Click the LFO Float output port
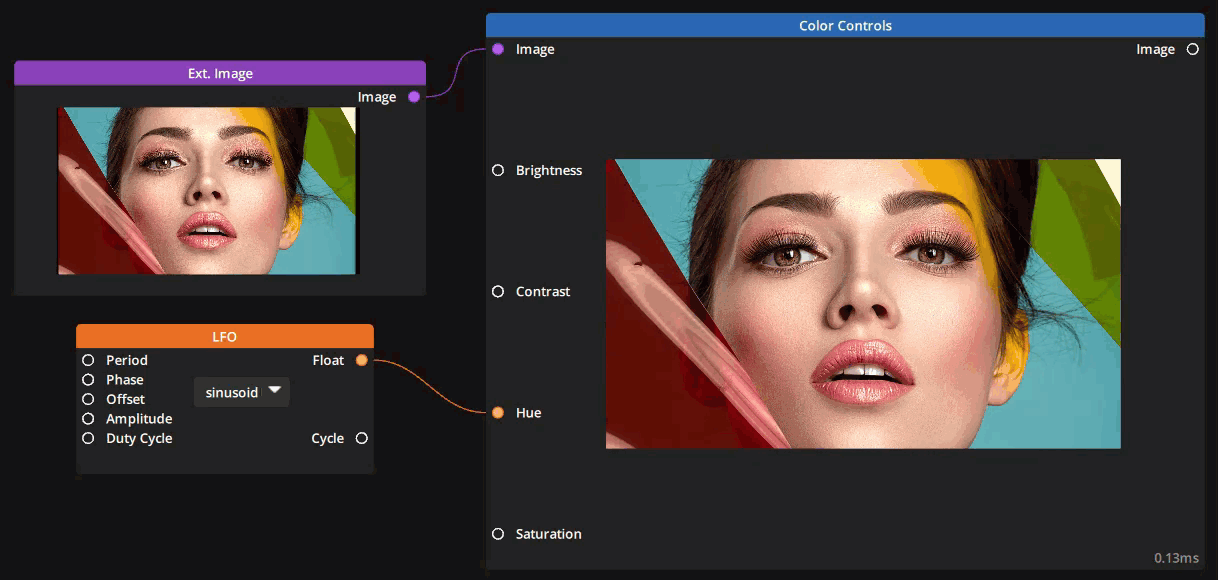Screen dimensions: 1218x580 [x=362, y=360]
